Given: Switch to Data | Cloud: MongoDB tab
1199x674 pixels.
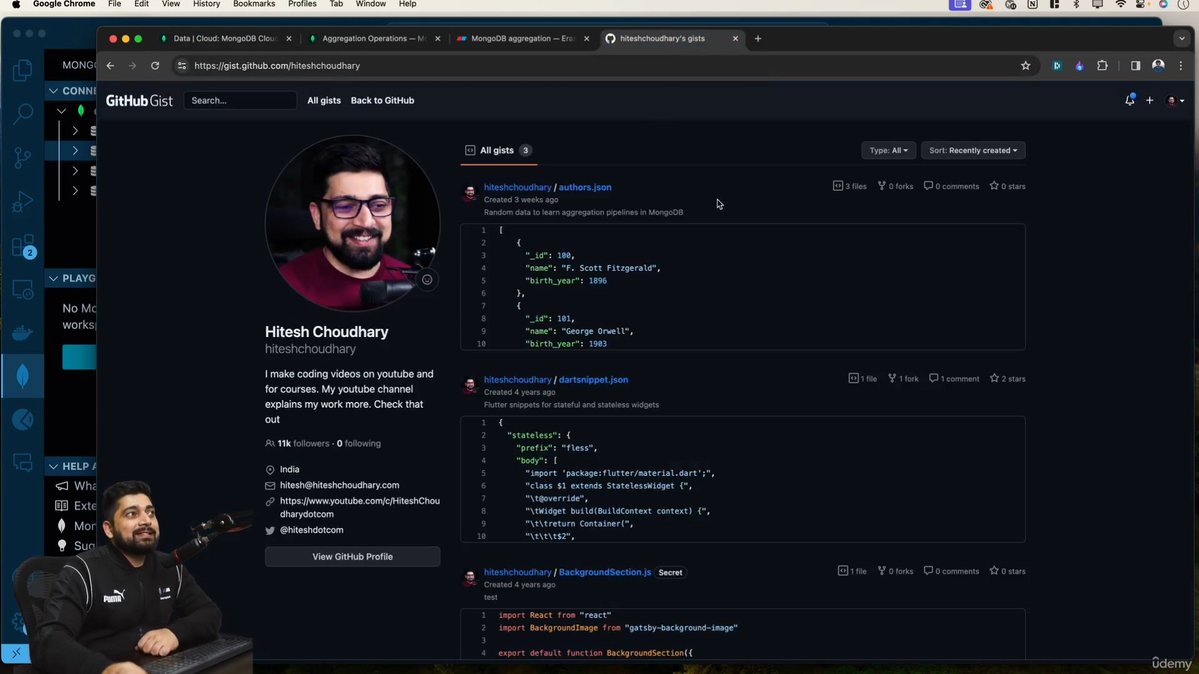Looking at the screenshot, I should pyautogui.click(x=226, y=38).
